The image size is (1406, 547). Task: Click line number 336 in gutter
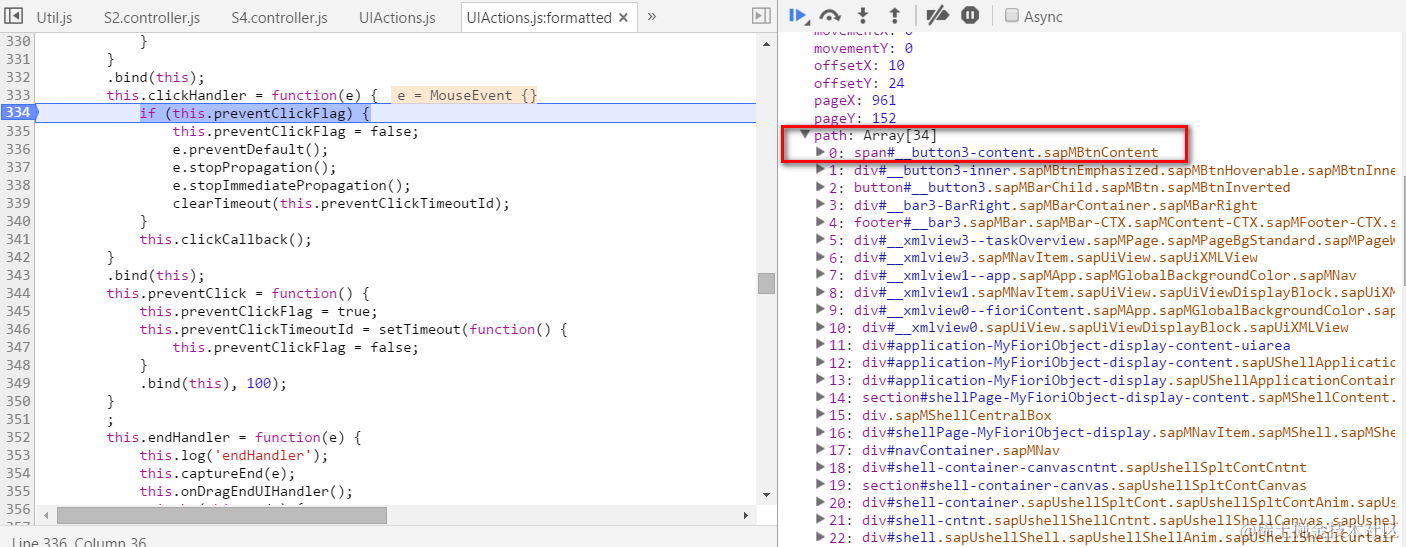point(18,149)
